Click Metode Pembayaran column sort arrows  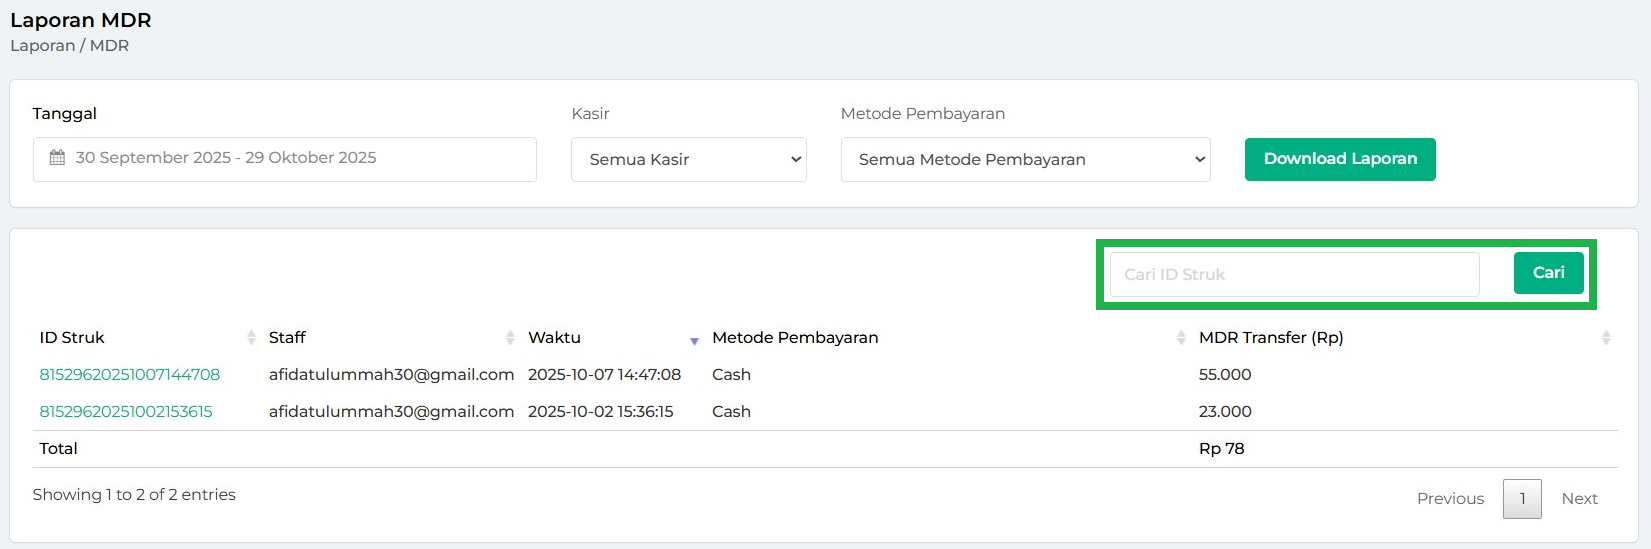(1181, 338)
